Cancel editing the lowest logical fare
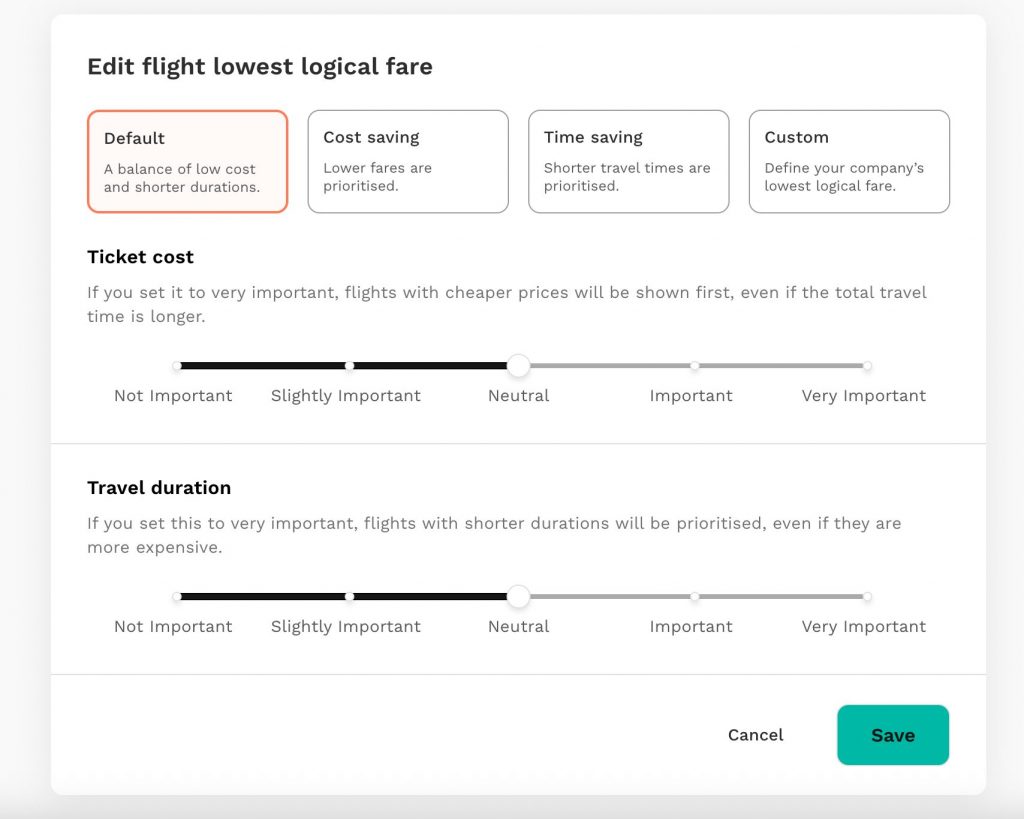1024x819 pixels. 756,735
